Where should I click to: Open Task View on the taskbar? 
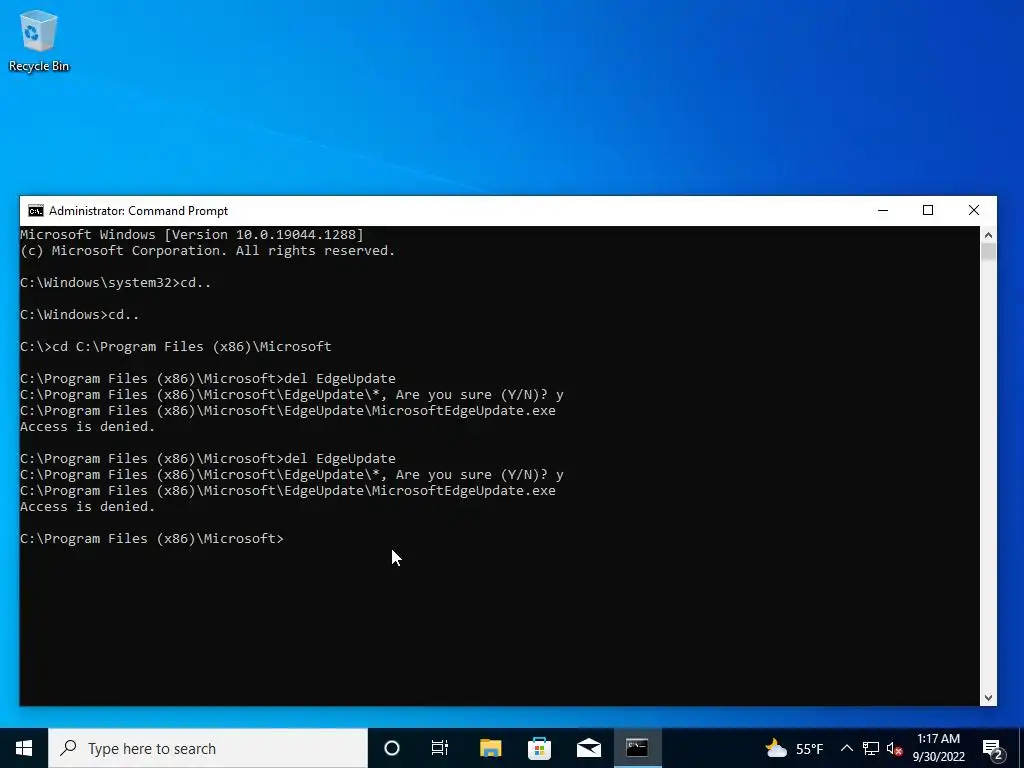440,748
